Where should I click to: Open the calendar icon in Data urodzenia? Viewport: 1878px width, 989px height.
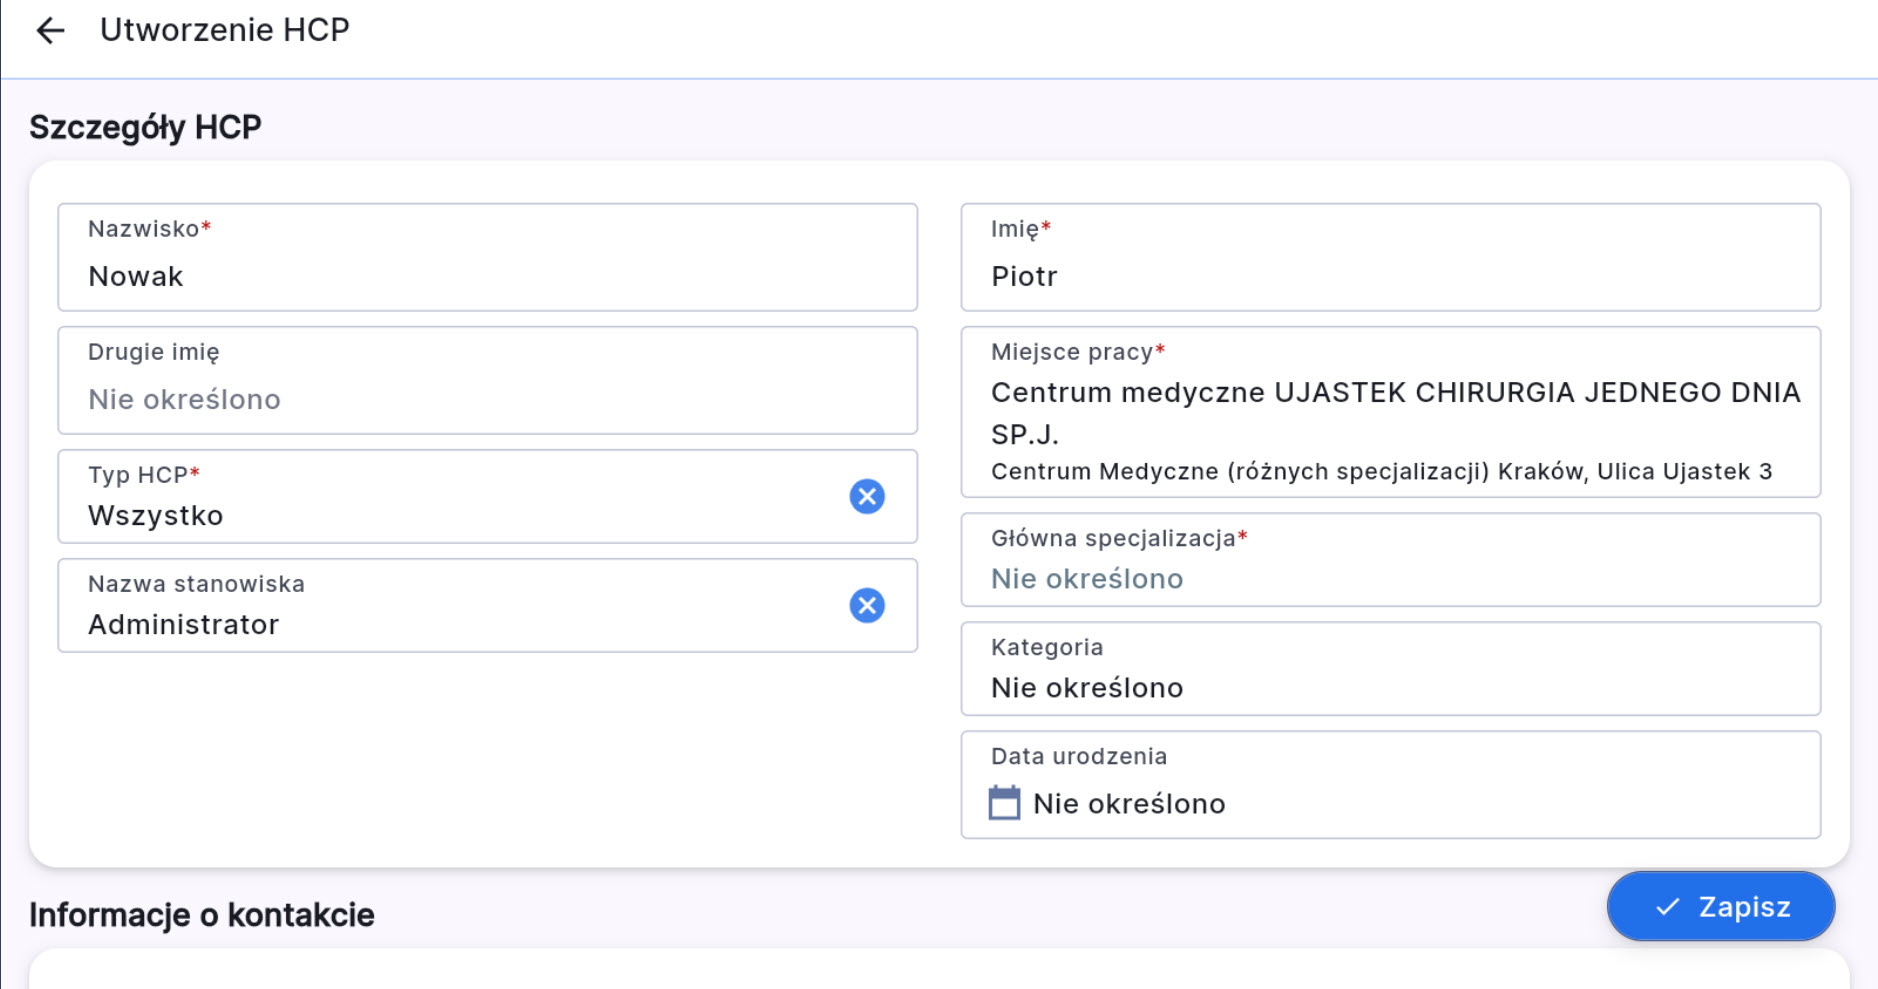point(1004,803)
